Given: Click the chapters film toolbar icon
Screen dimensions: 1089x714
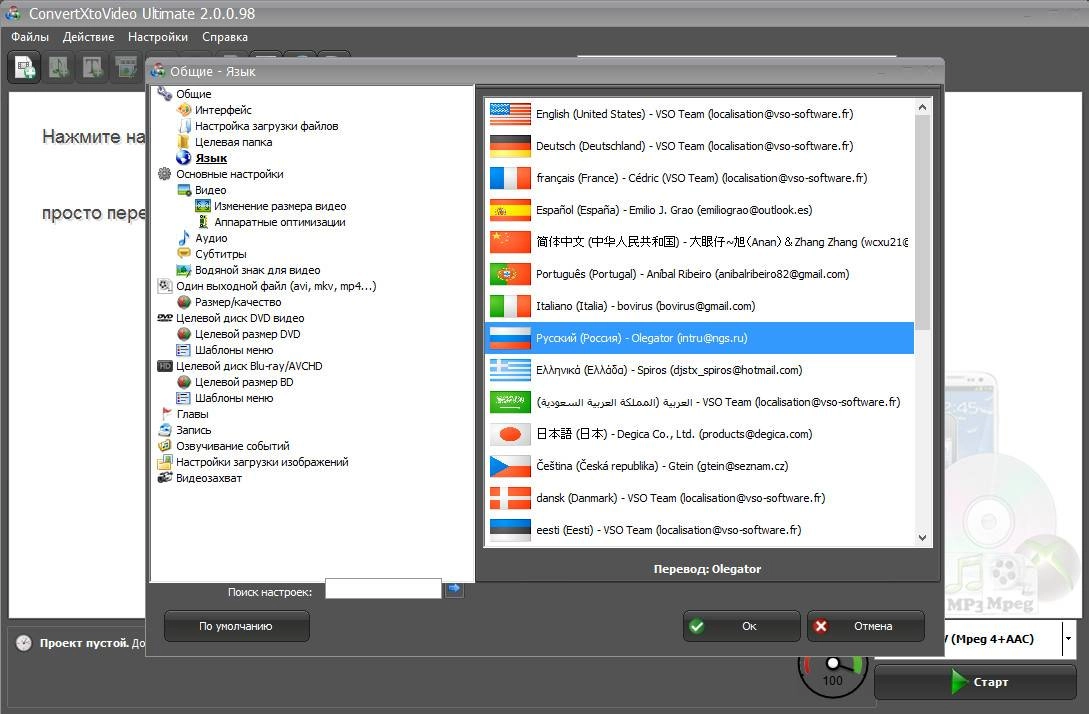Looking at the screenshot, I should click(126, 68).
